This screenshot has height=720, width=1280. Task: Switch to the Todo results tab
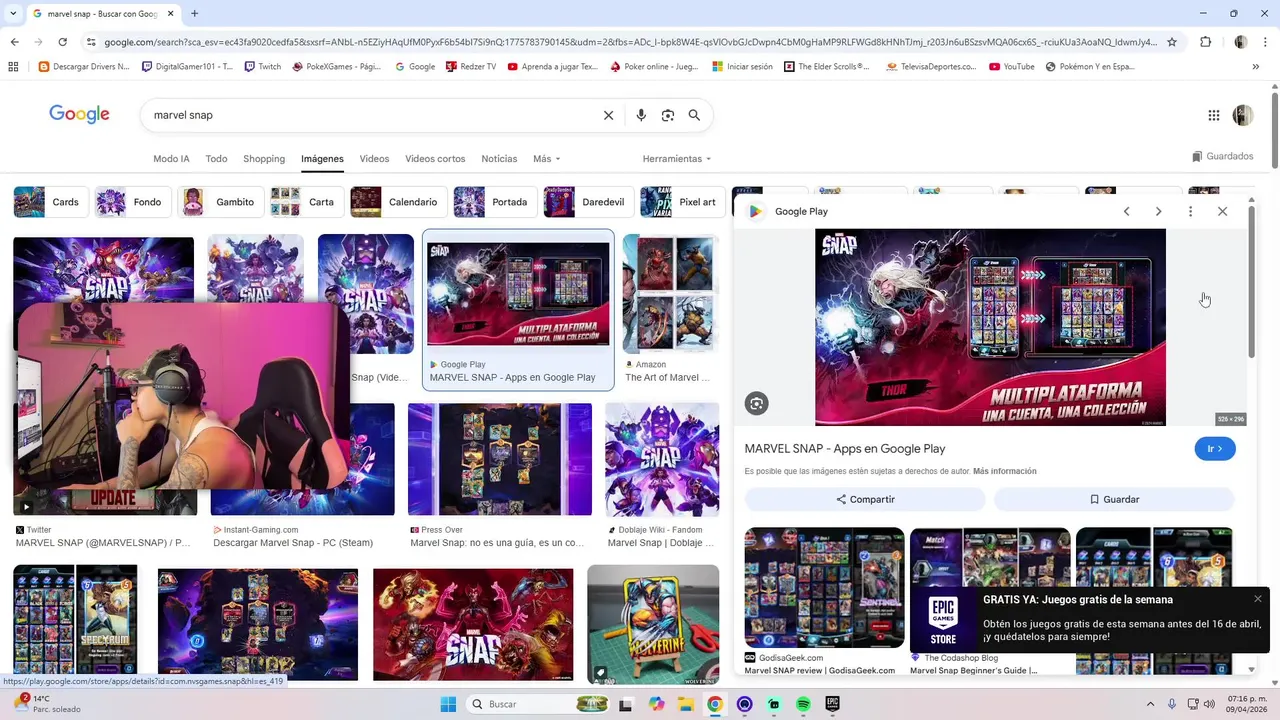coord(216,159)
